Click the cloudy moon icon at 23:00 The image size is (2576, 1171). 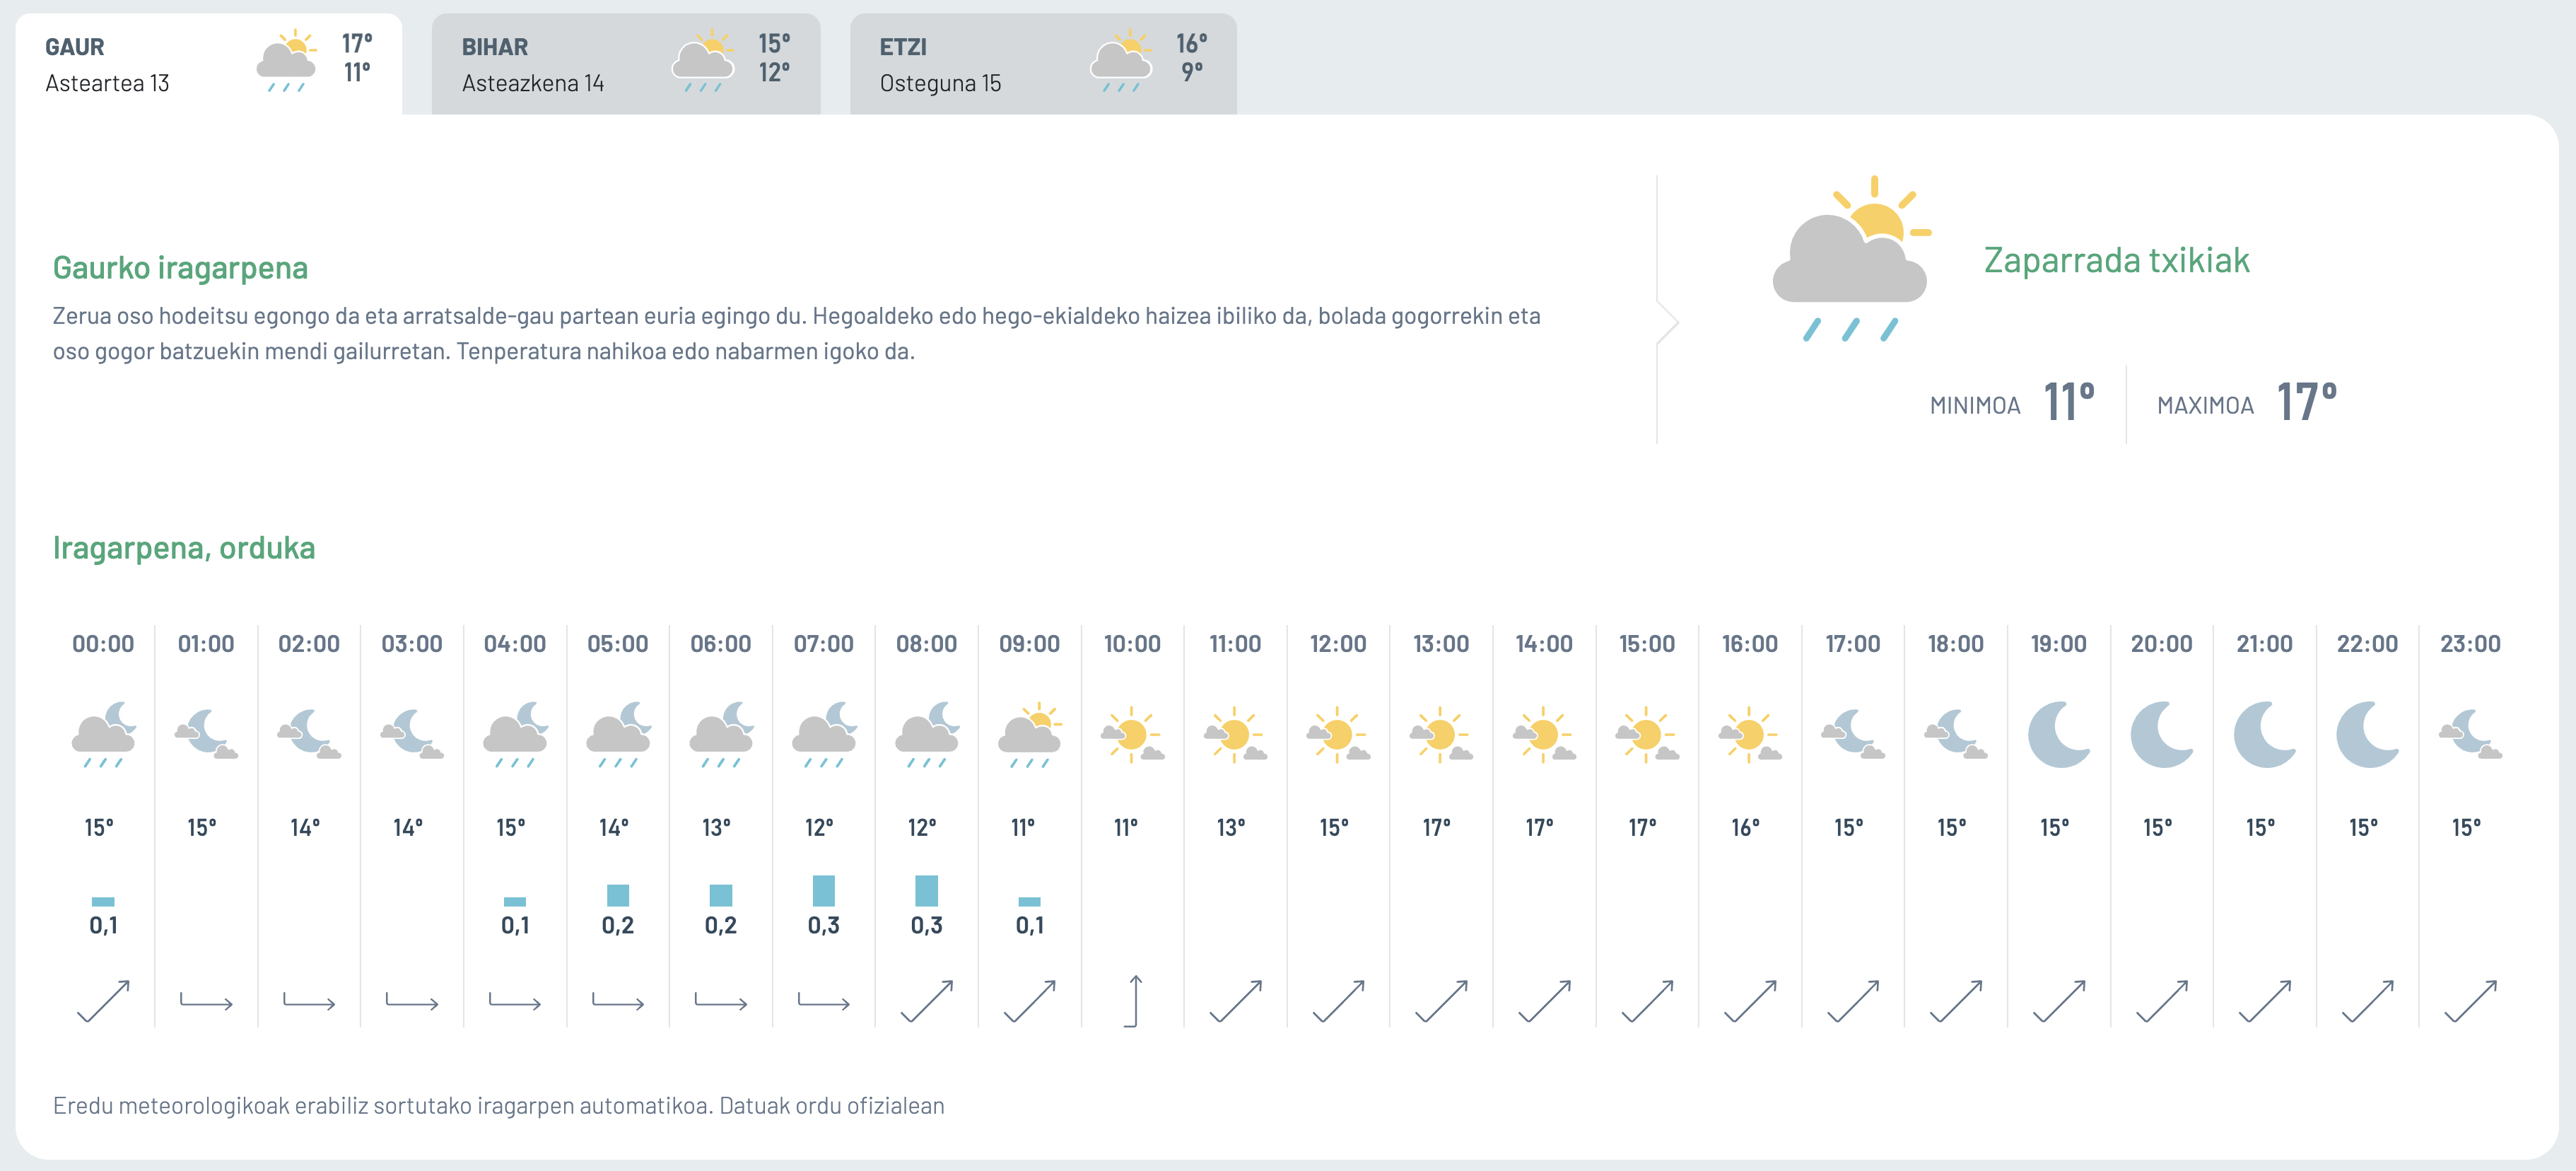[2470, 735]
